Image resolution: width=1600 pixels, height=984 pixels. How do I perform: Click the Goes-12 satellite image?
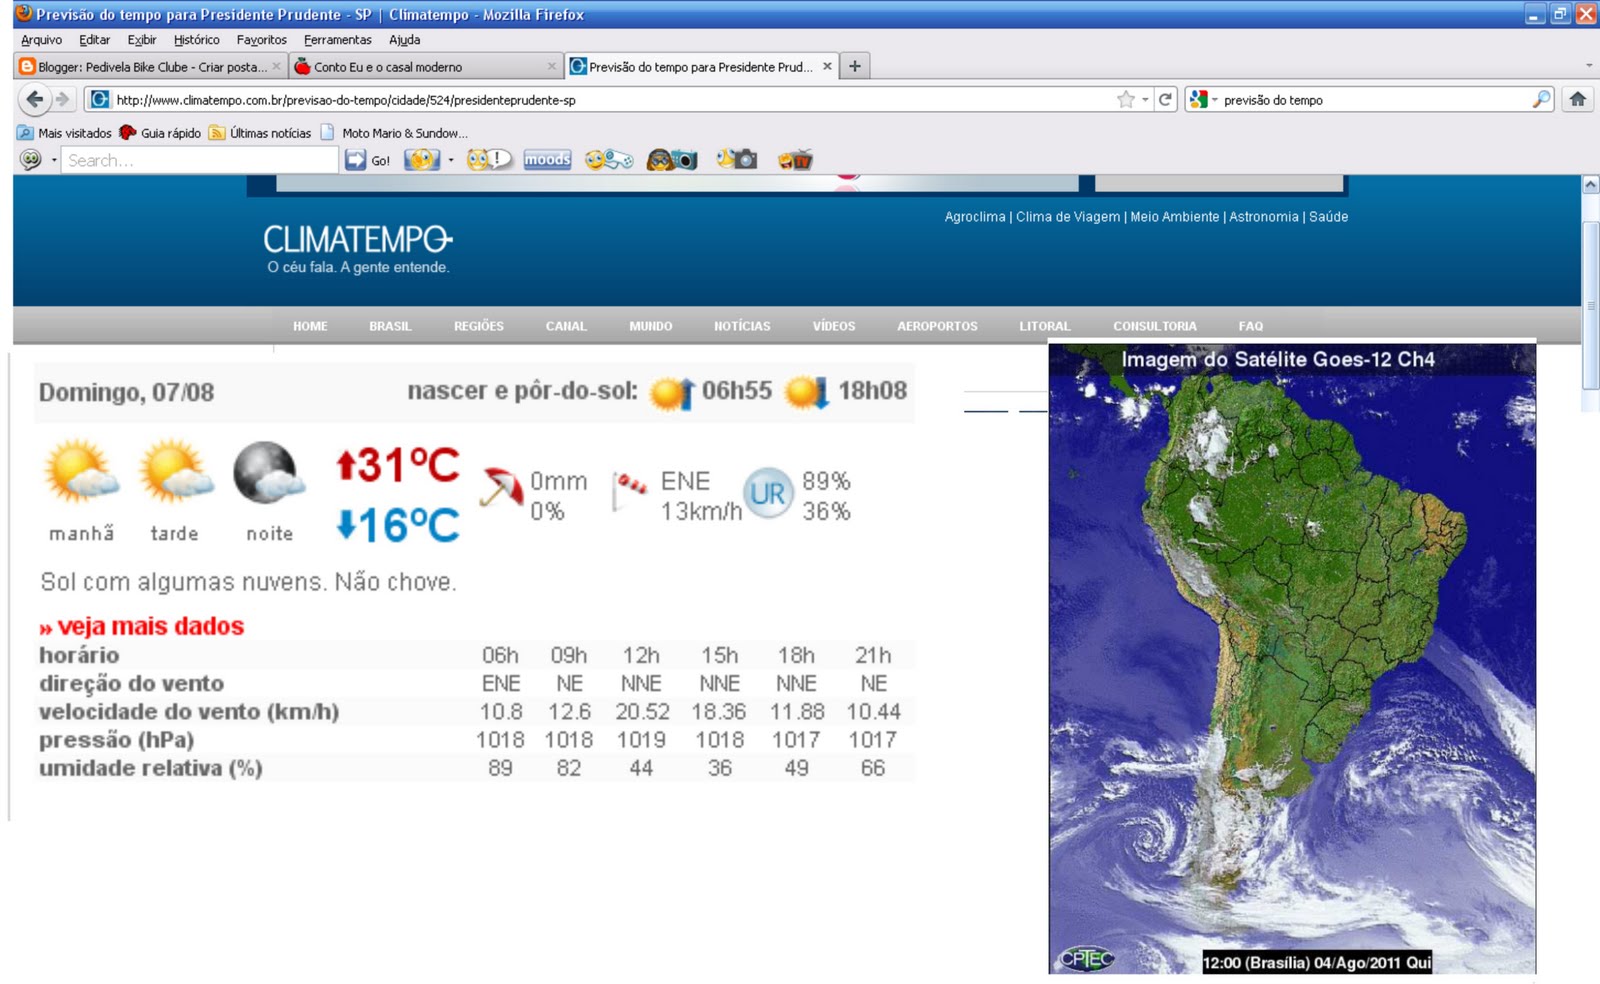tap(1292, 658)
